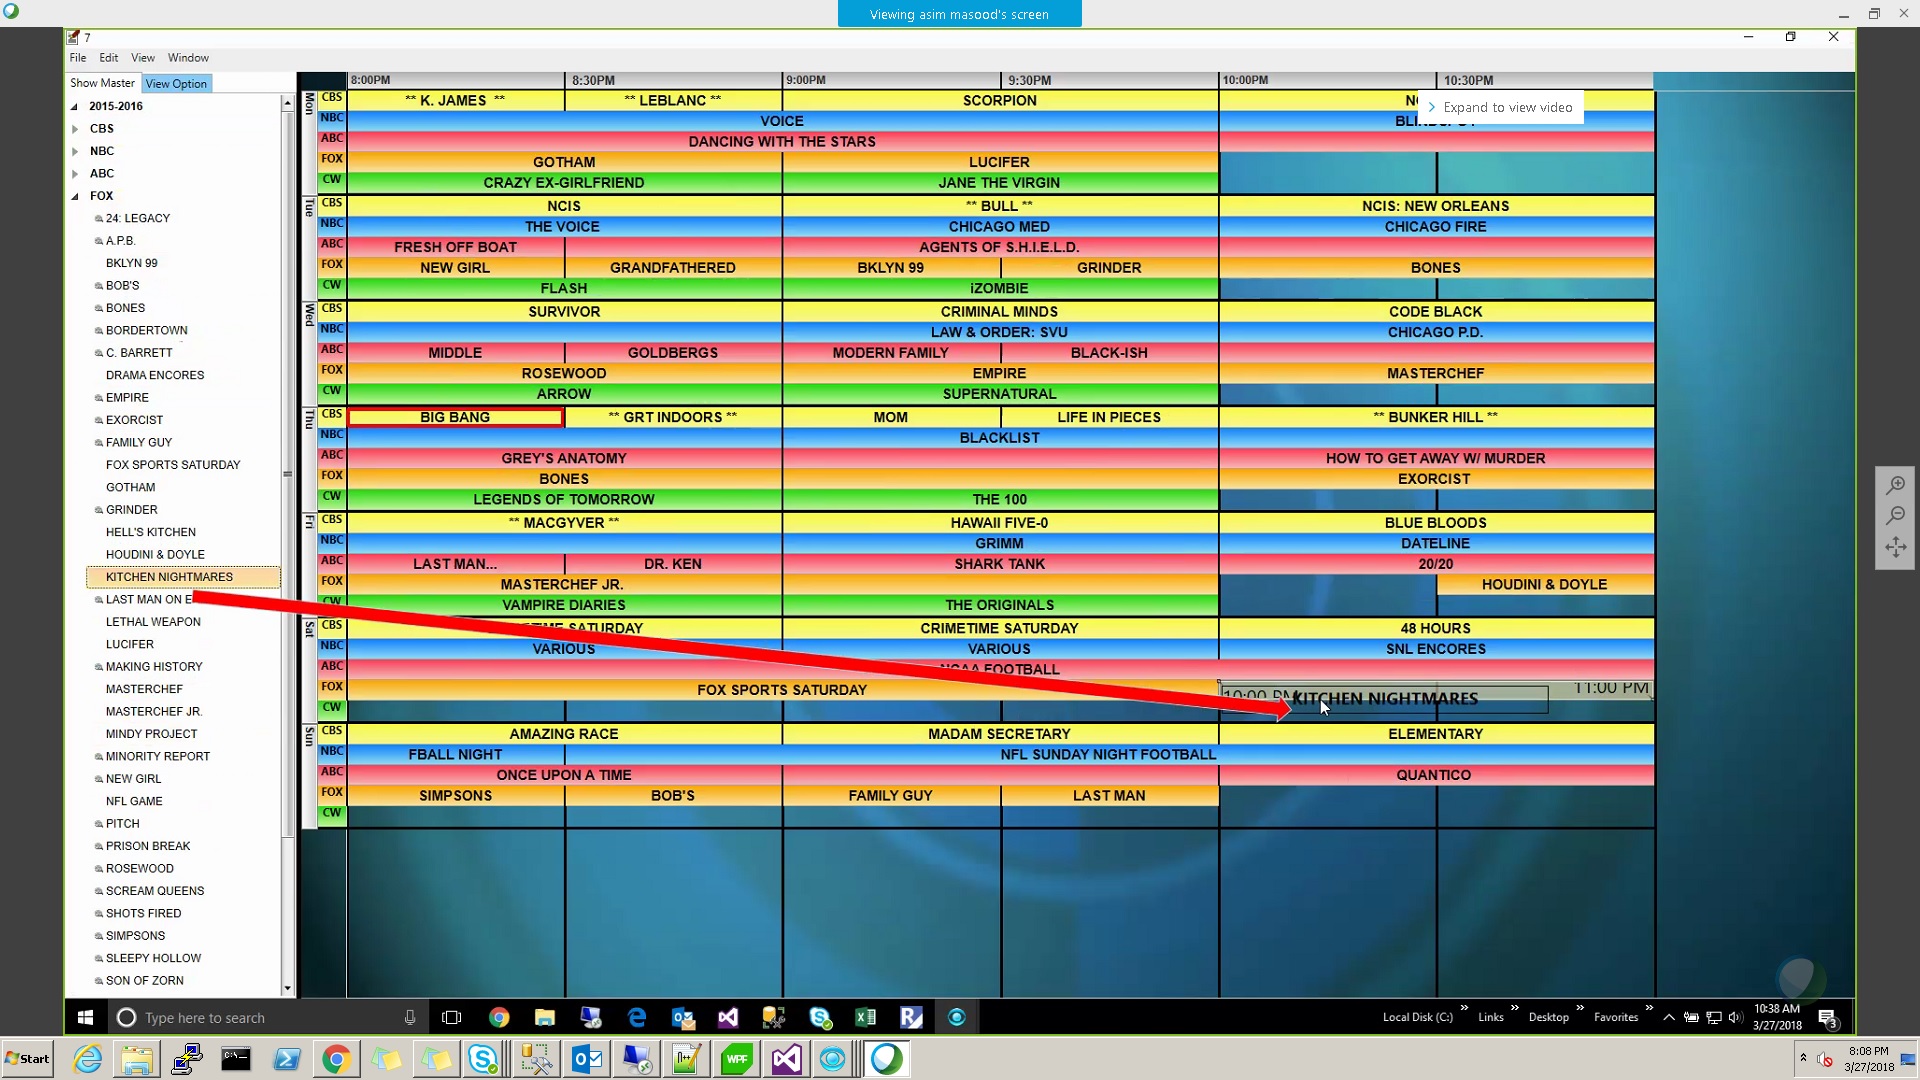This screenshot has width=1920, height=1080.
Task: Open the File menu
Action: (78, 58)
